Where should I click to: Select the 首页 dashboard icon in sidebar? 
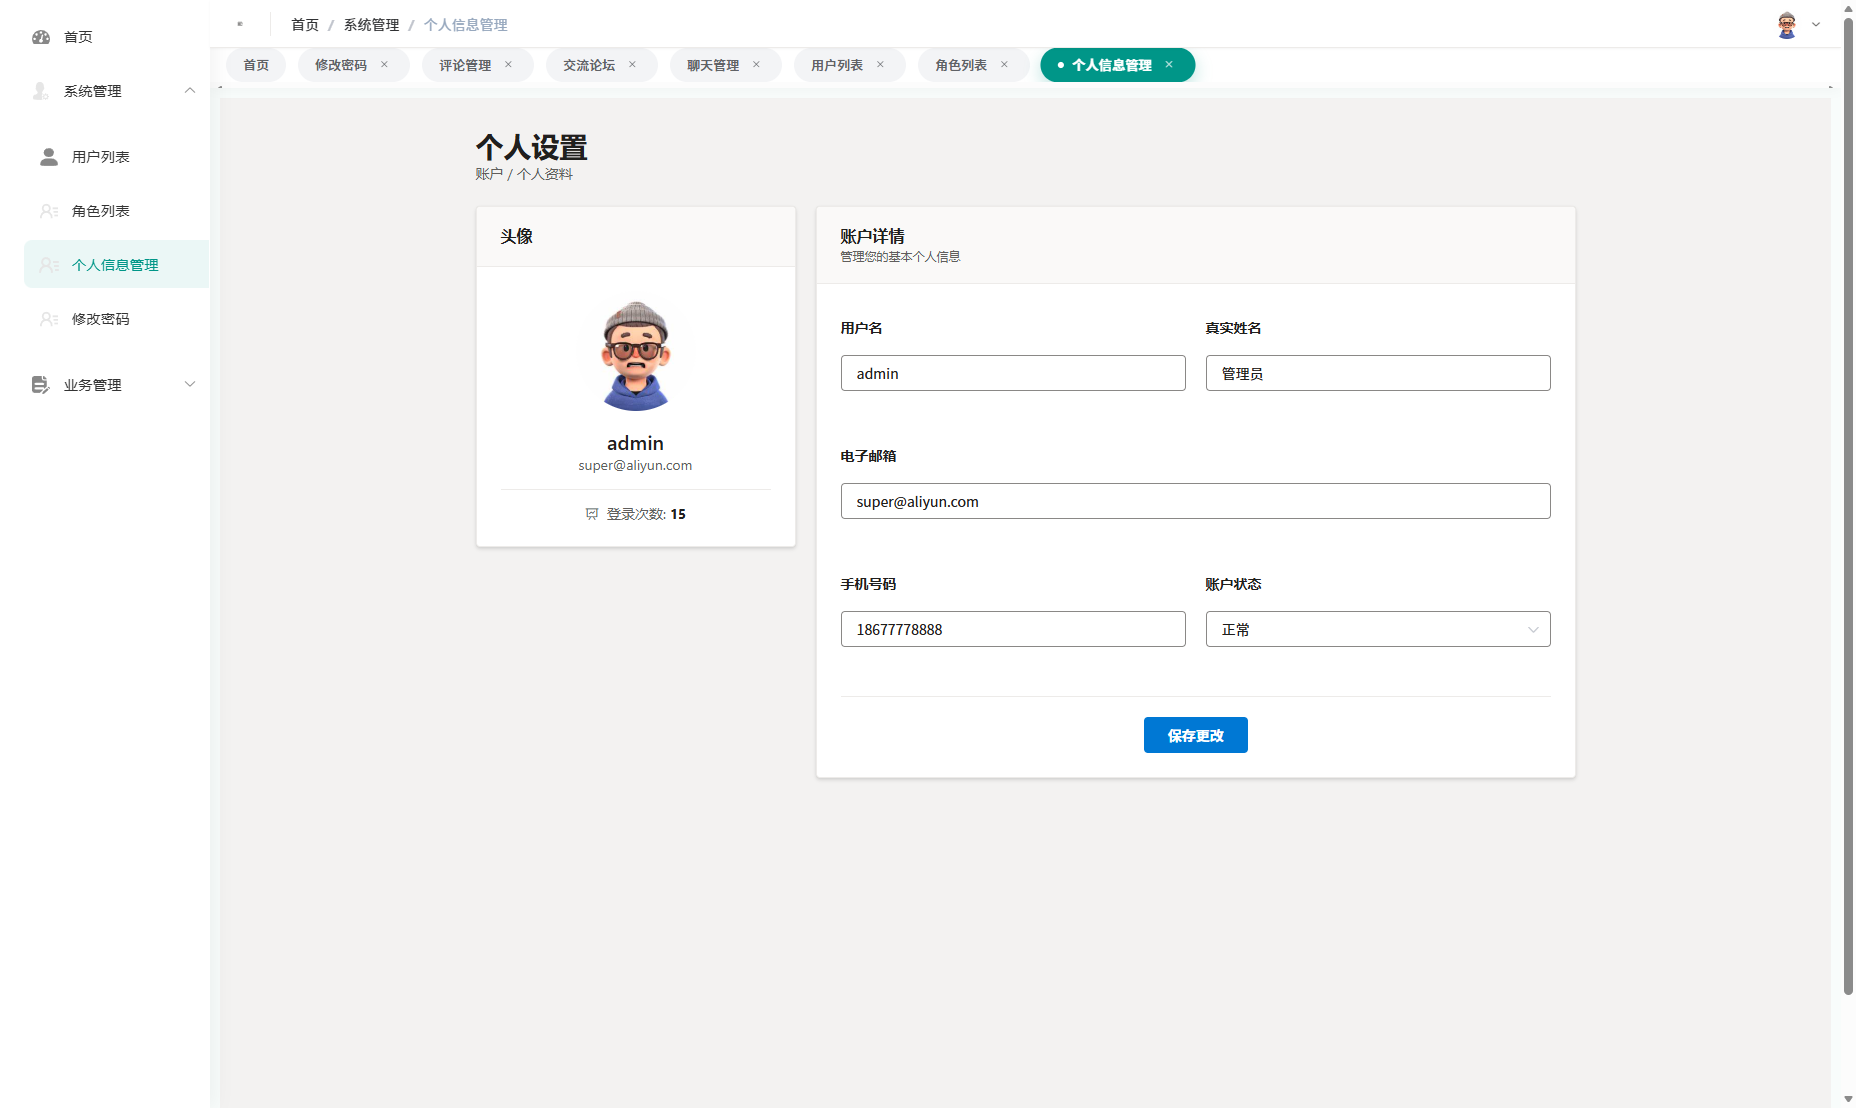click(41, 37)
